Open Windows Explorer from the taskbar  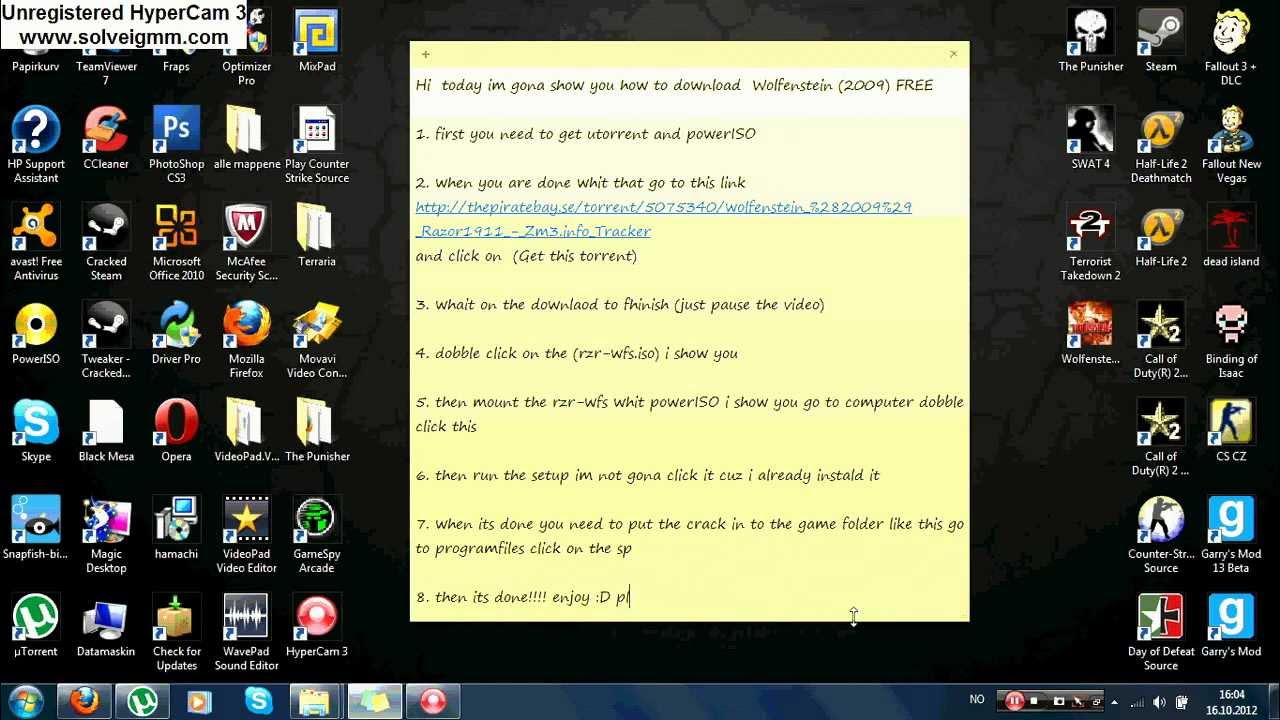(x=316, y=701)
